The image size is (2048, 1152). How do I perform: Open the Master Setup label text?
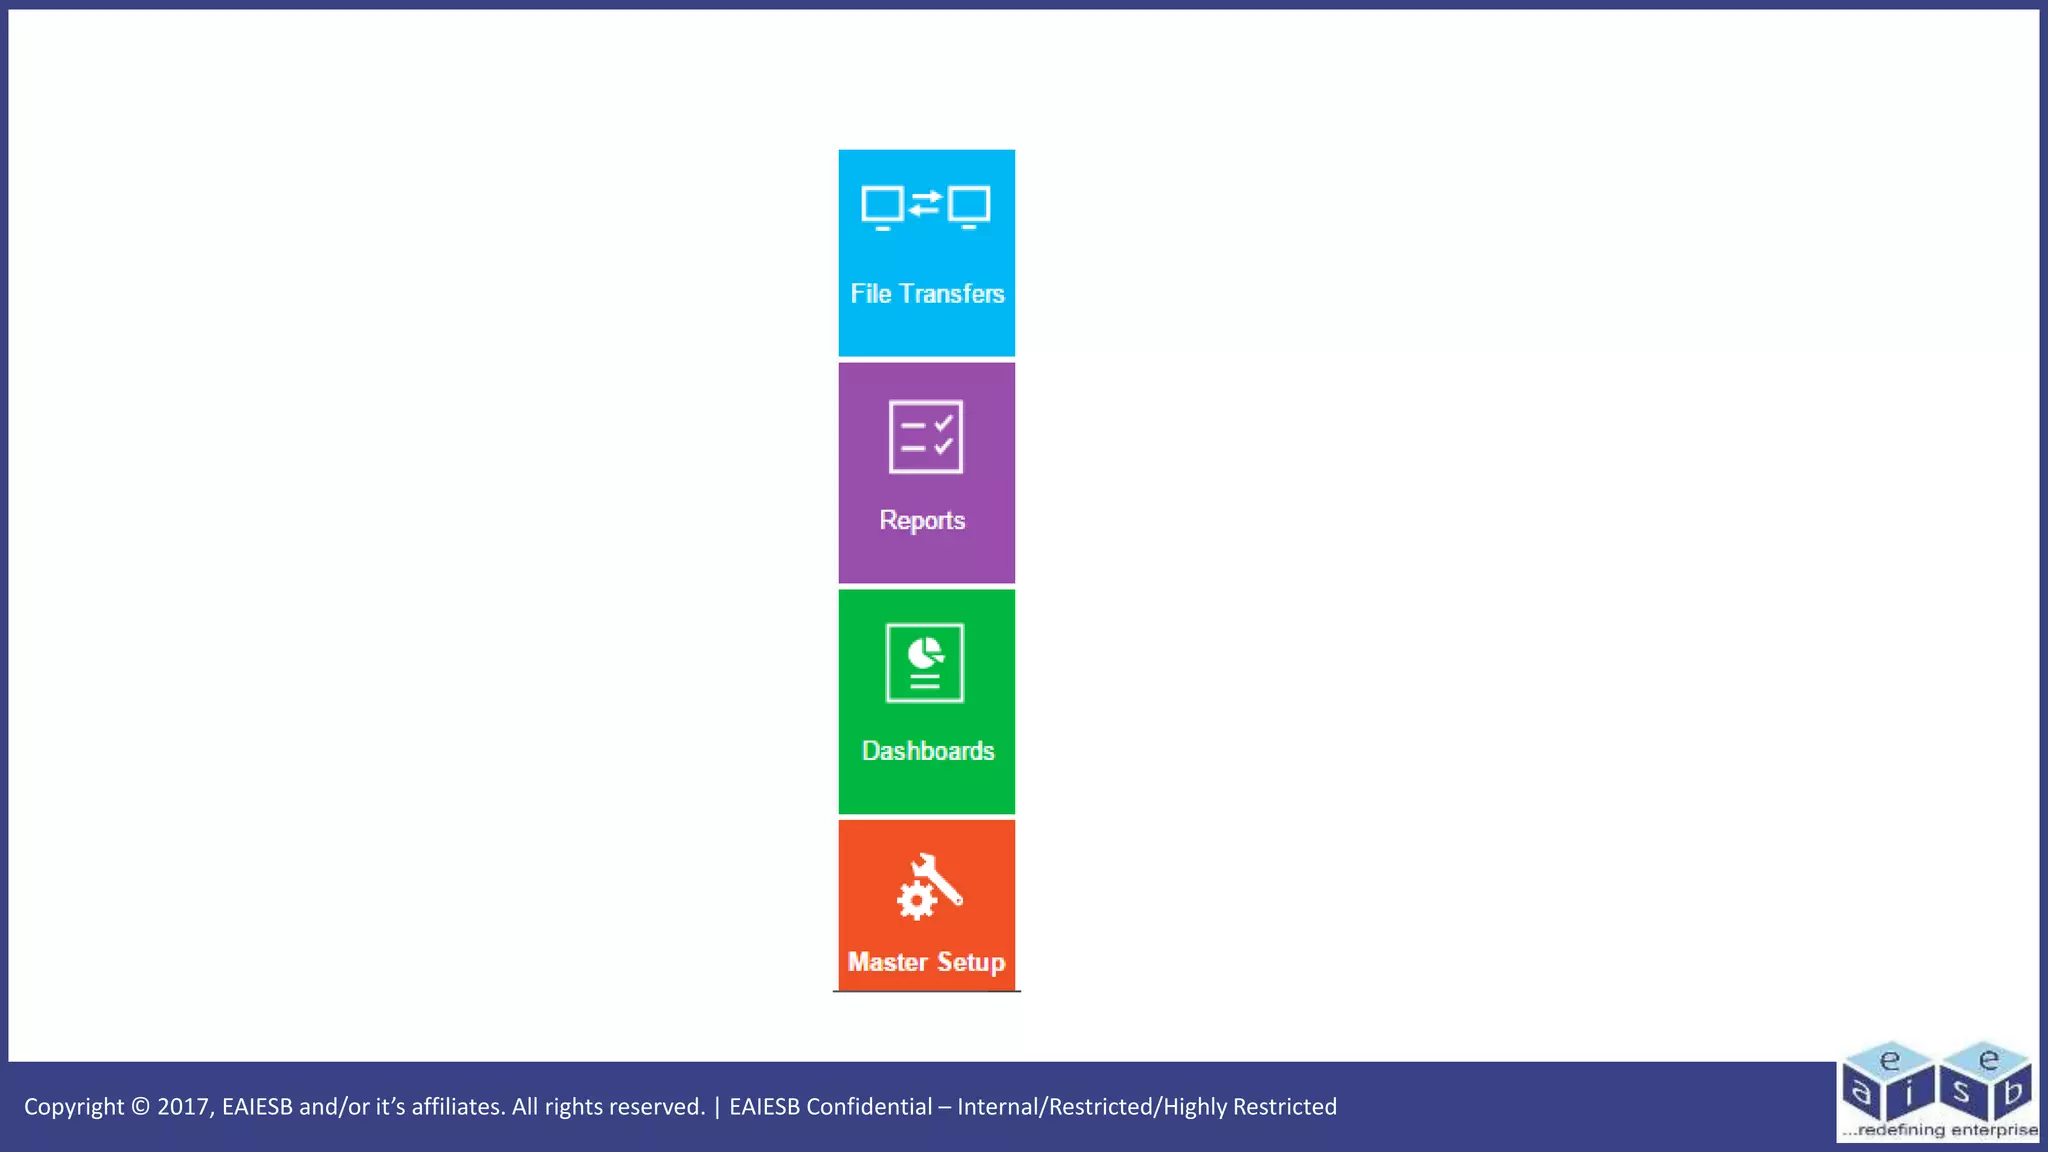(x=926, y=962)
